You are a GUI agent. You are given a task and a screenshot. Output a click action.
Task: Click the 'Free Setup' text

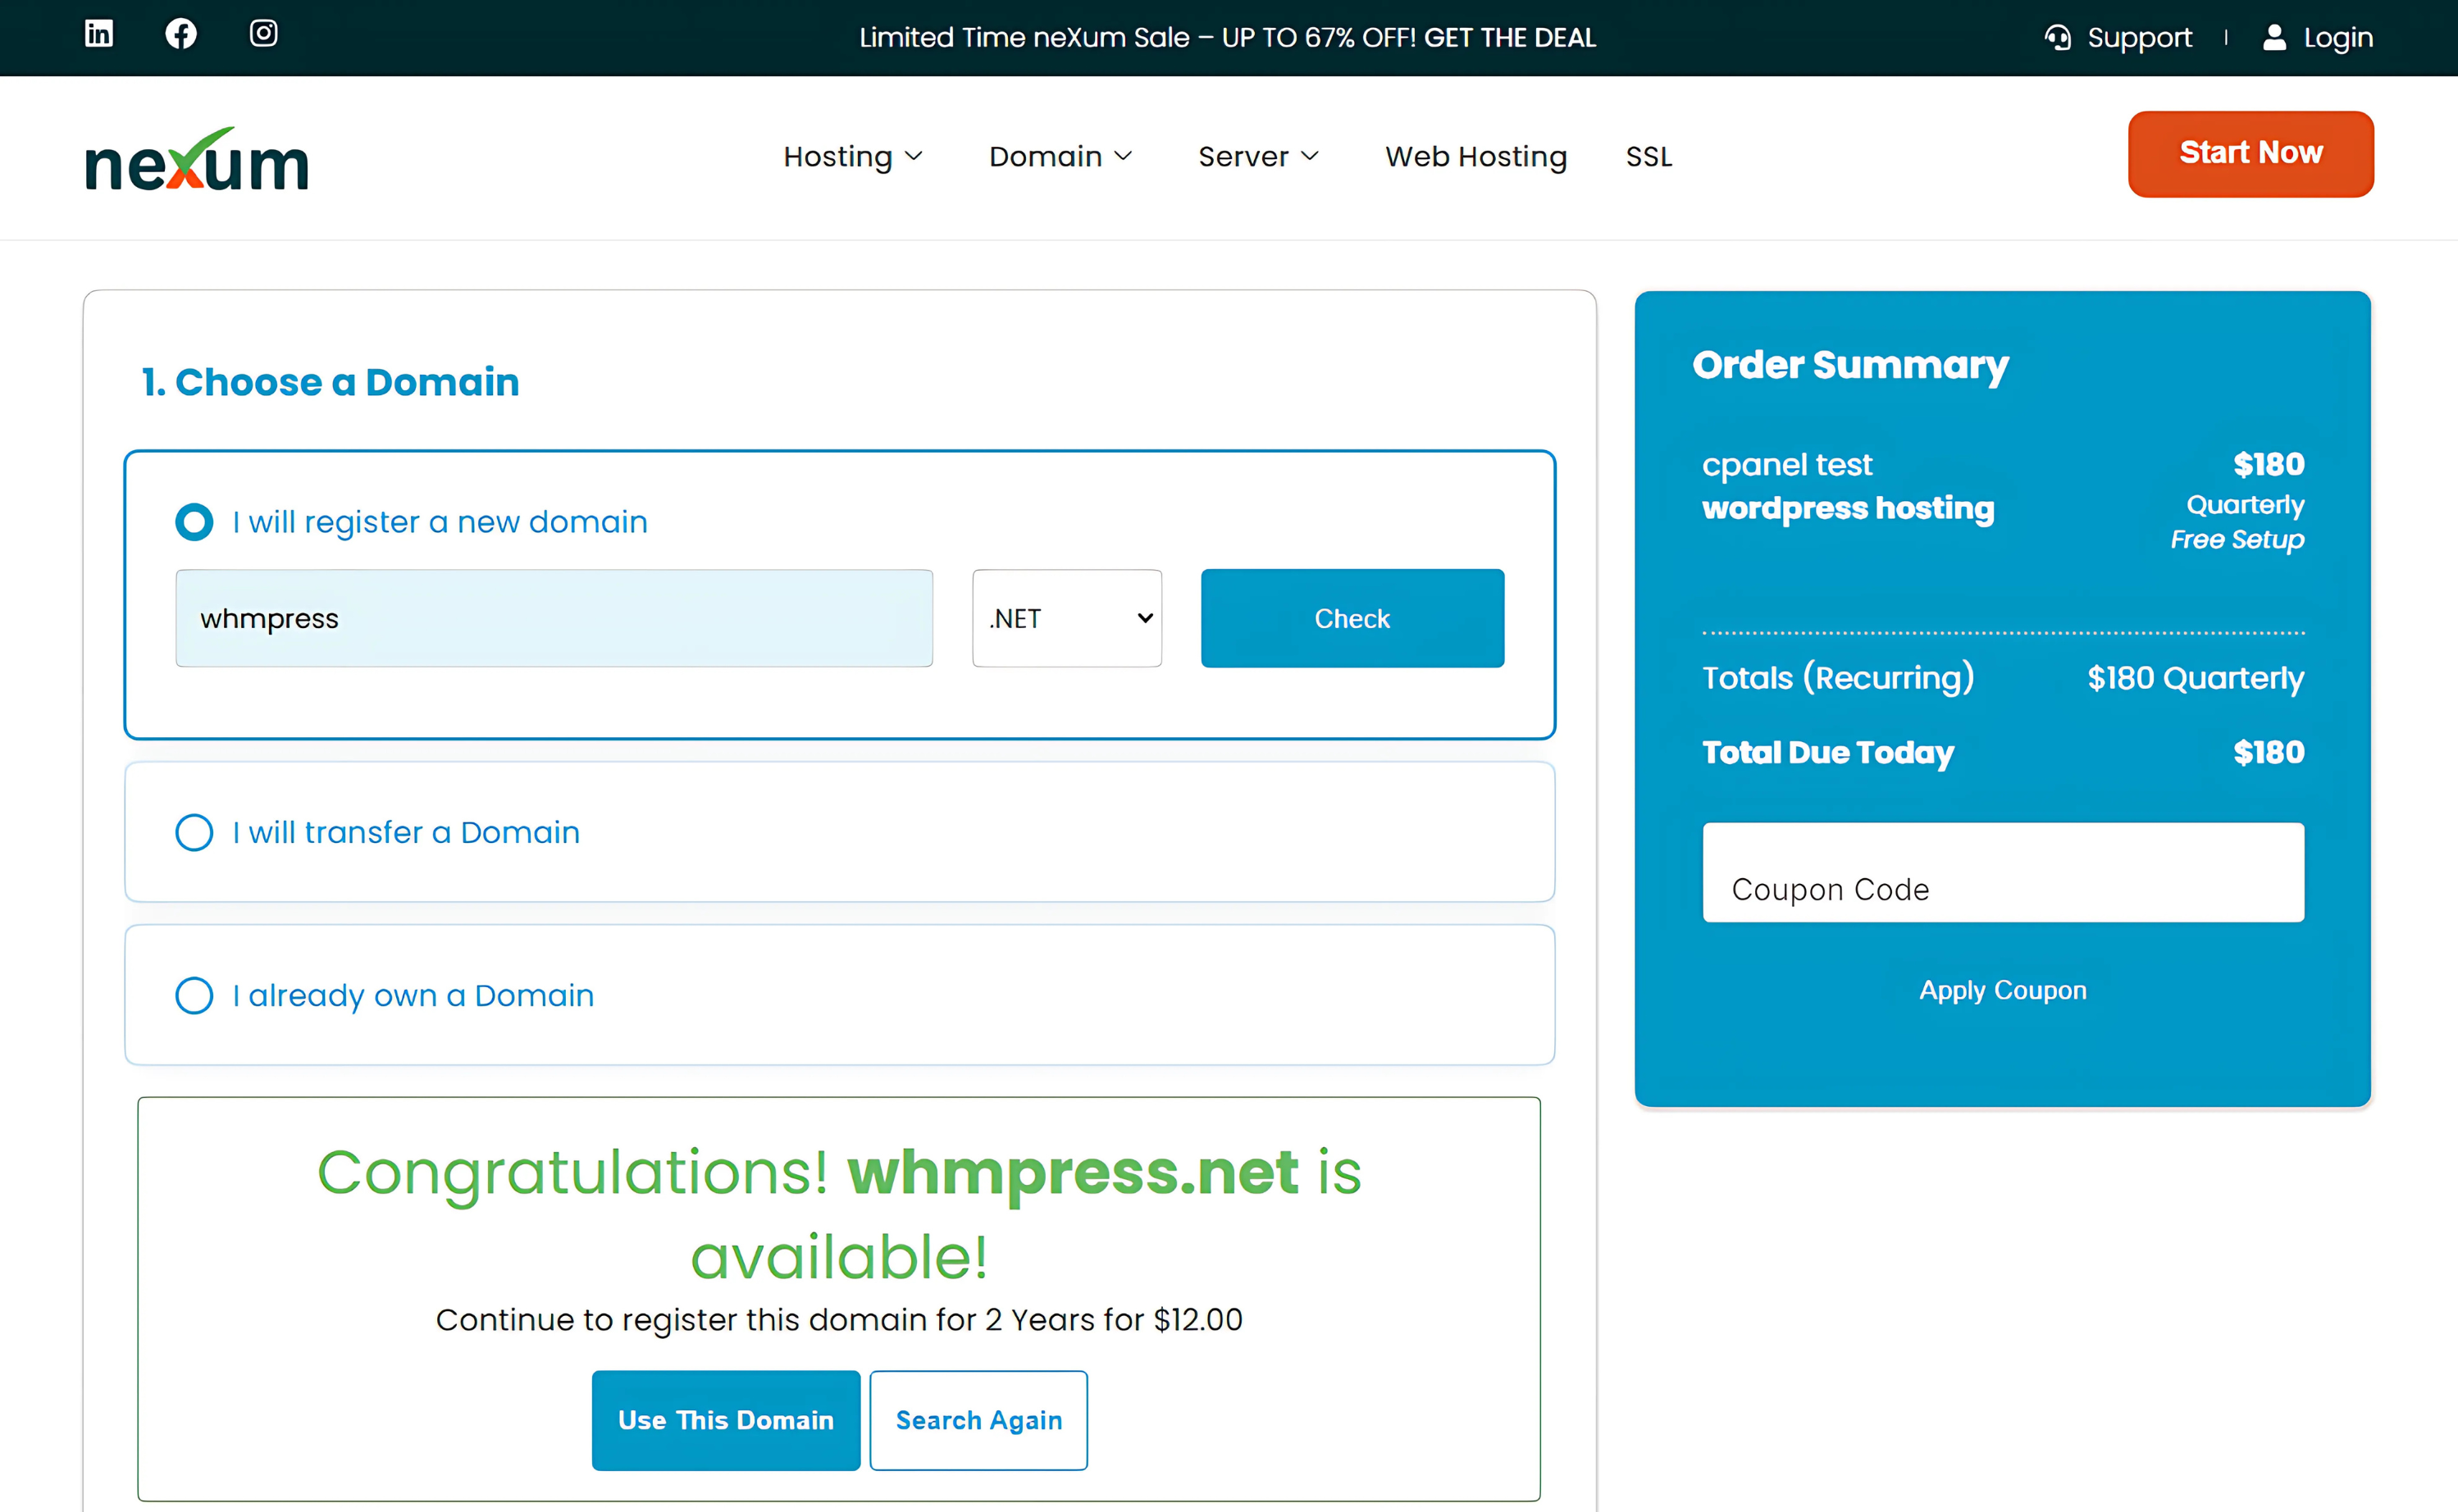(x=2237, y=539)
